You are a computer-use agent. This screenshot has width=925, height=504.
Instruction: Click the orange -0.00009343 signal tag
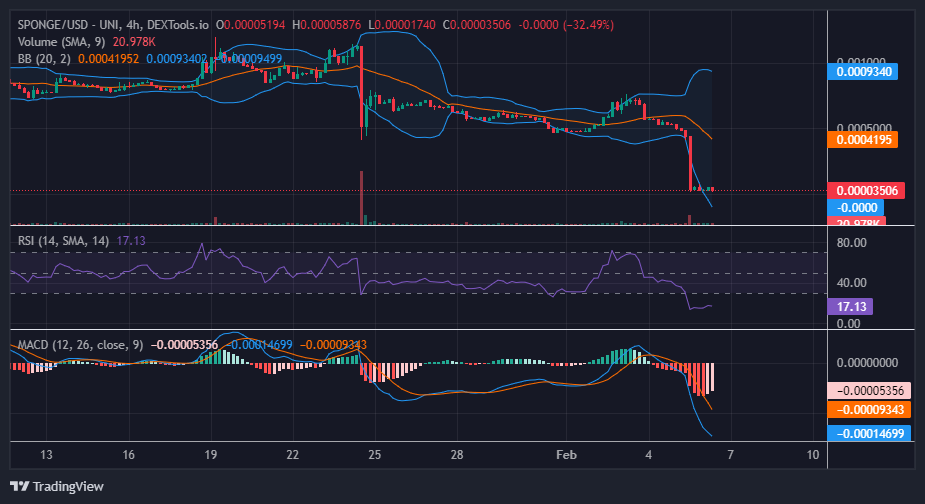coord(870,410)
